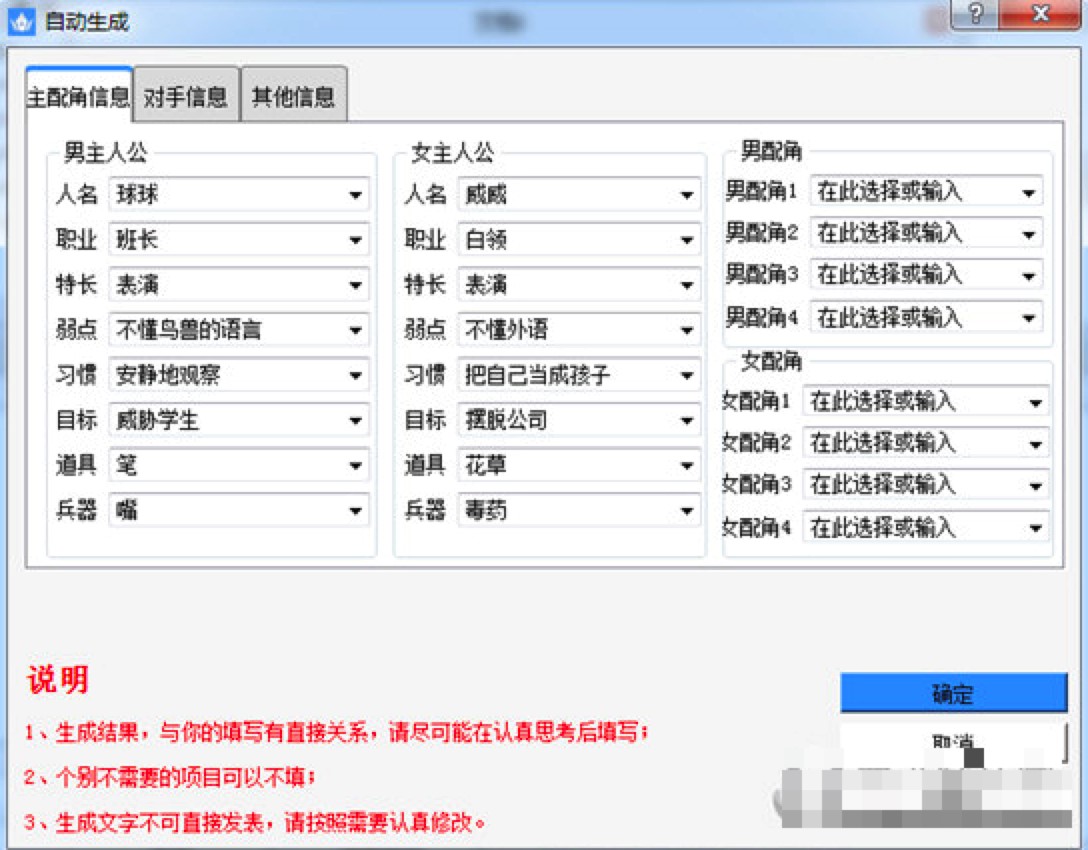Click the field containing 不懂鸟兽的语言
Viewport: 1088px width, 850px height.
239,330
